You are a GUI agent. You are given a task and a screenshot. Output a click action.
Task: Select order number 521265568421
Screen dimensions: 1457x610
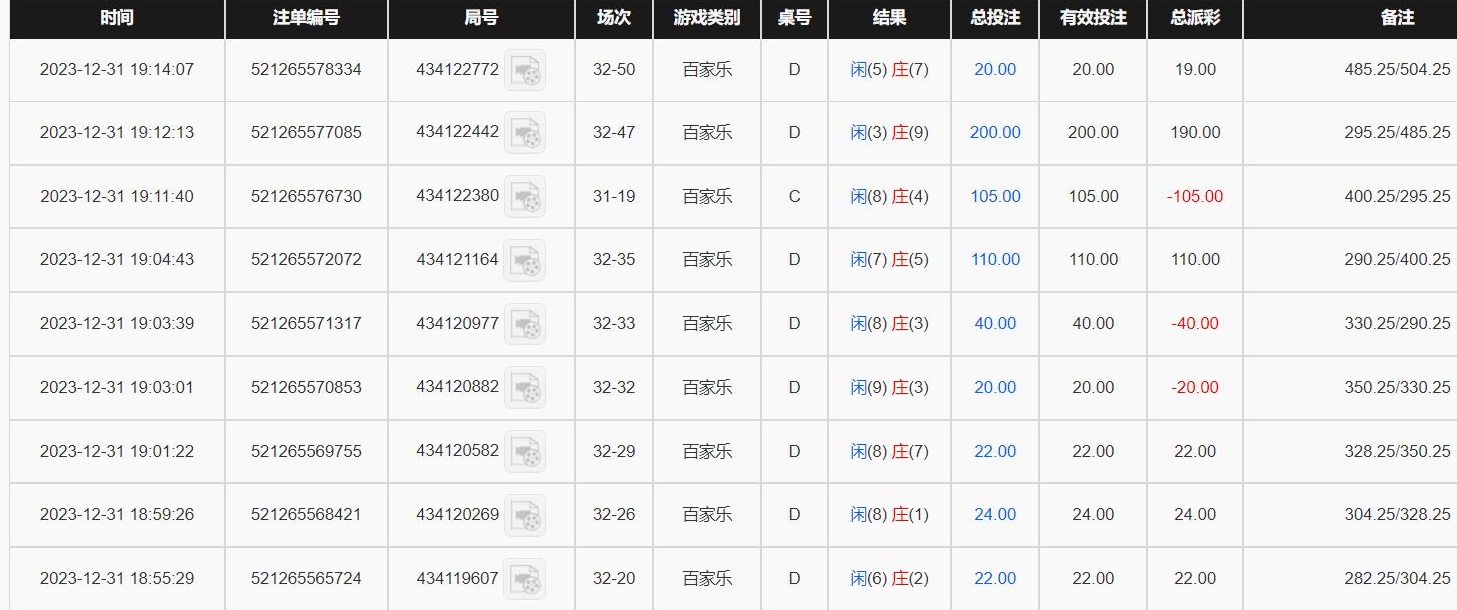point(306,514)
